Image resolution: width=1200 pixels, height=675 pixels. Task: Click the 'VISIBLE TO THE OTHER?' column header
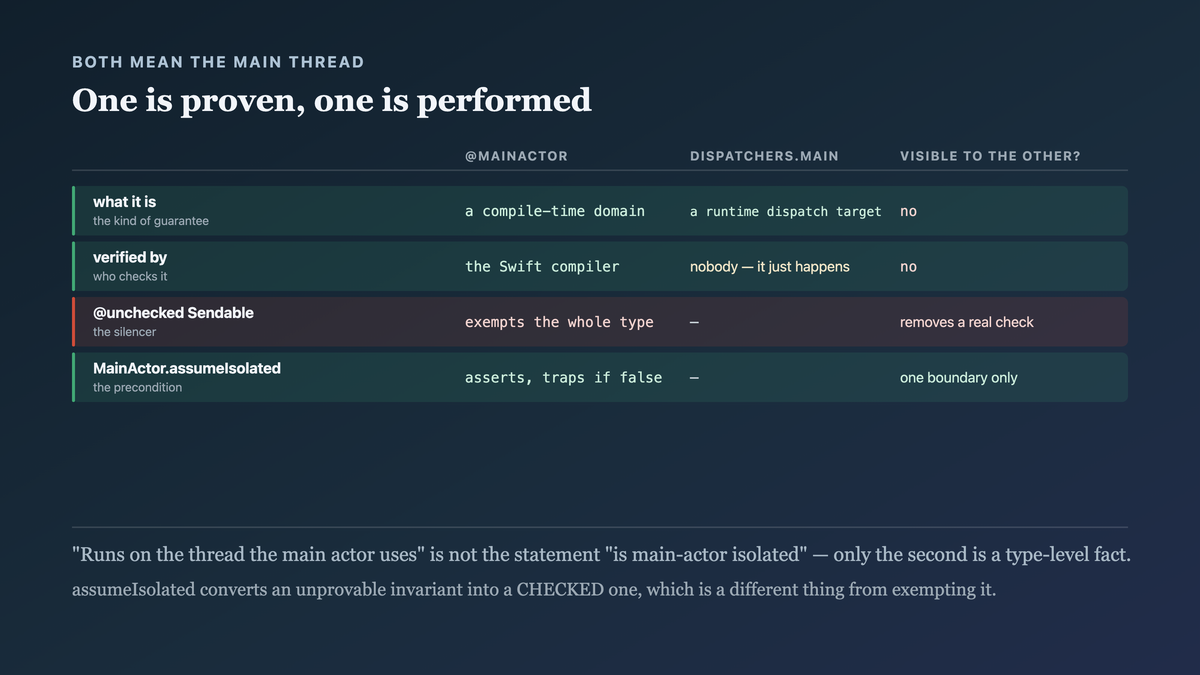[990, 156]
